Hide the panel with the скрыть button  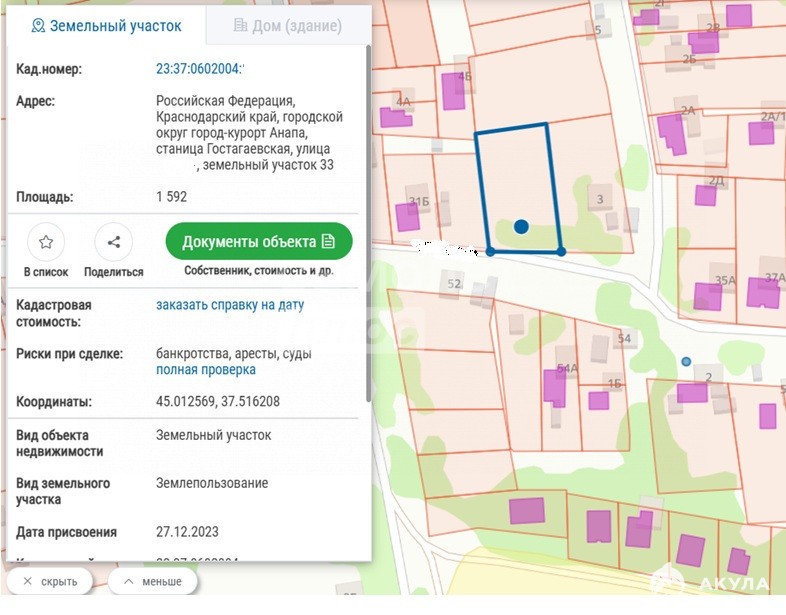click(49, 581)
